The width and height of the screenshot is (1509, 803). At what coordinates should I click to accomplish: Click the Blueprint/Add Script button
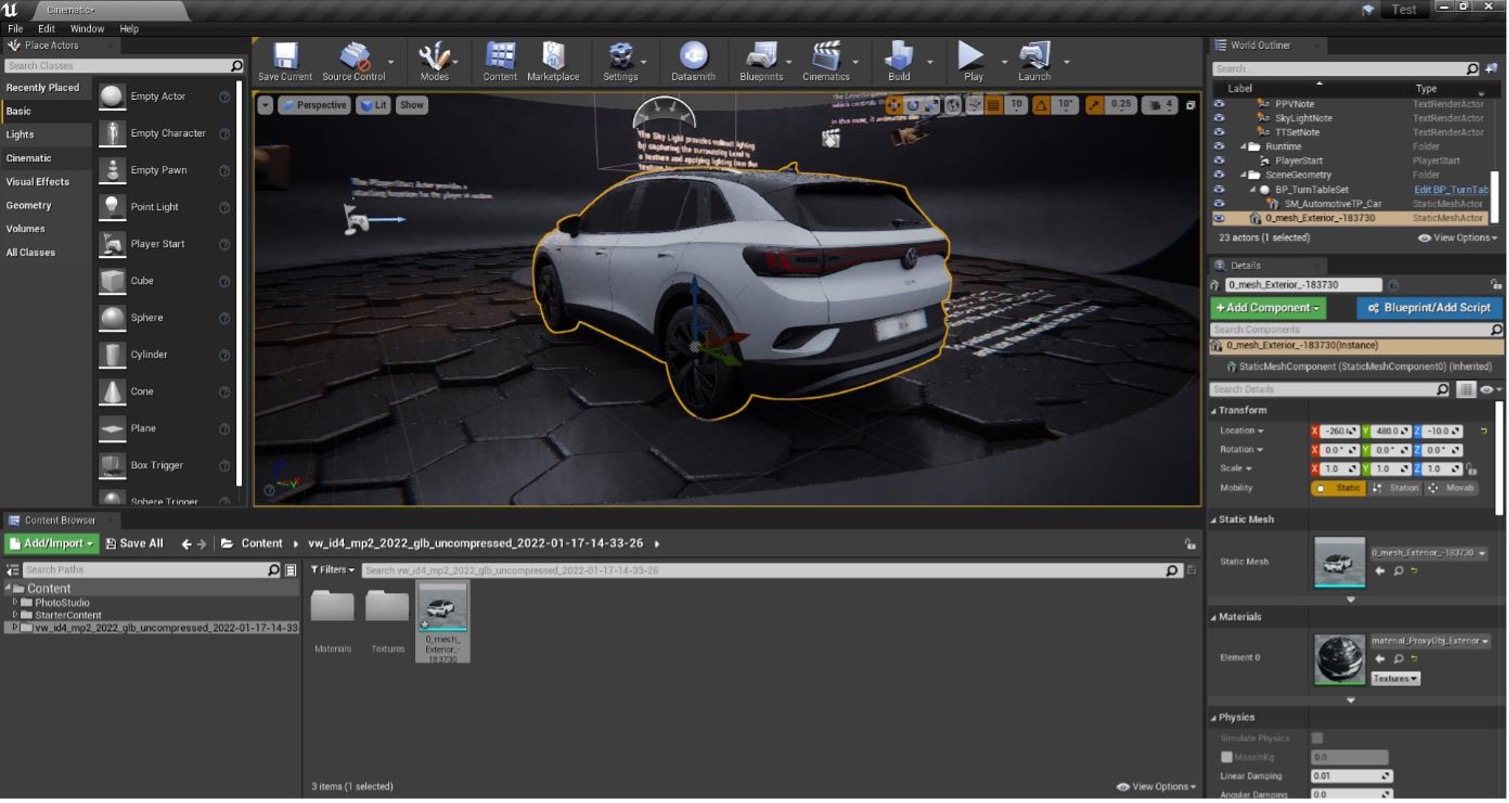[1429, 308]
